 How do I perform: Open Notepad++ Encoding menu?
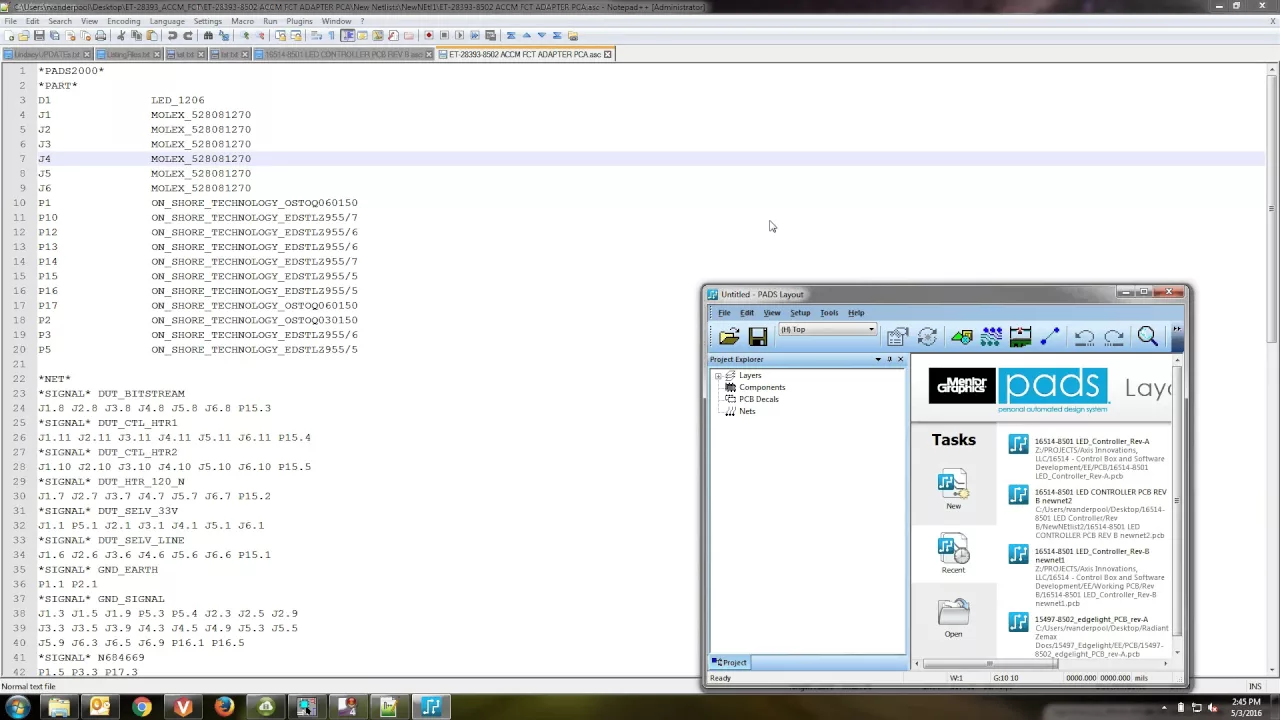124,21
